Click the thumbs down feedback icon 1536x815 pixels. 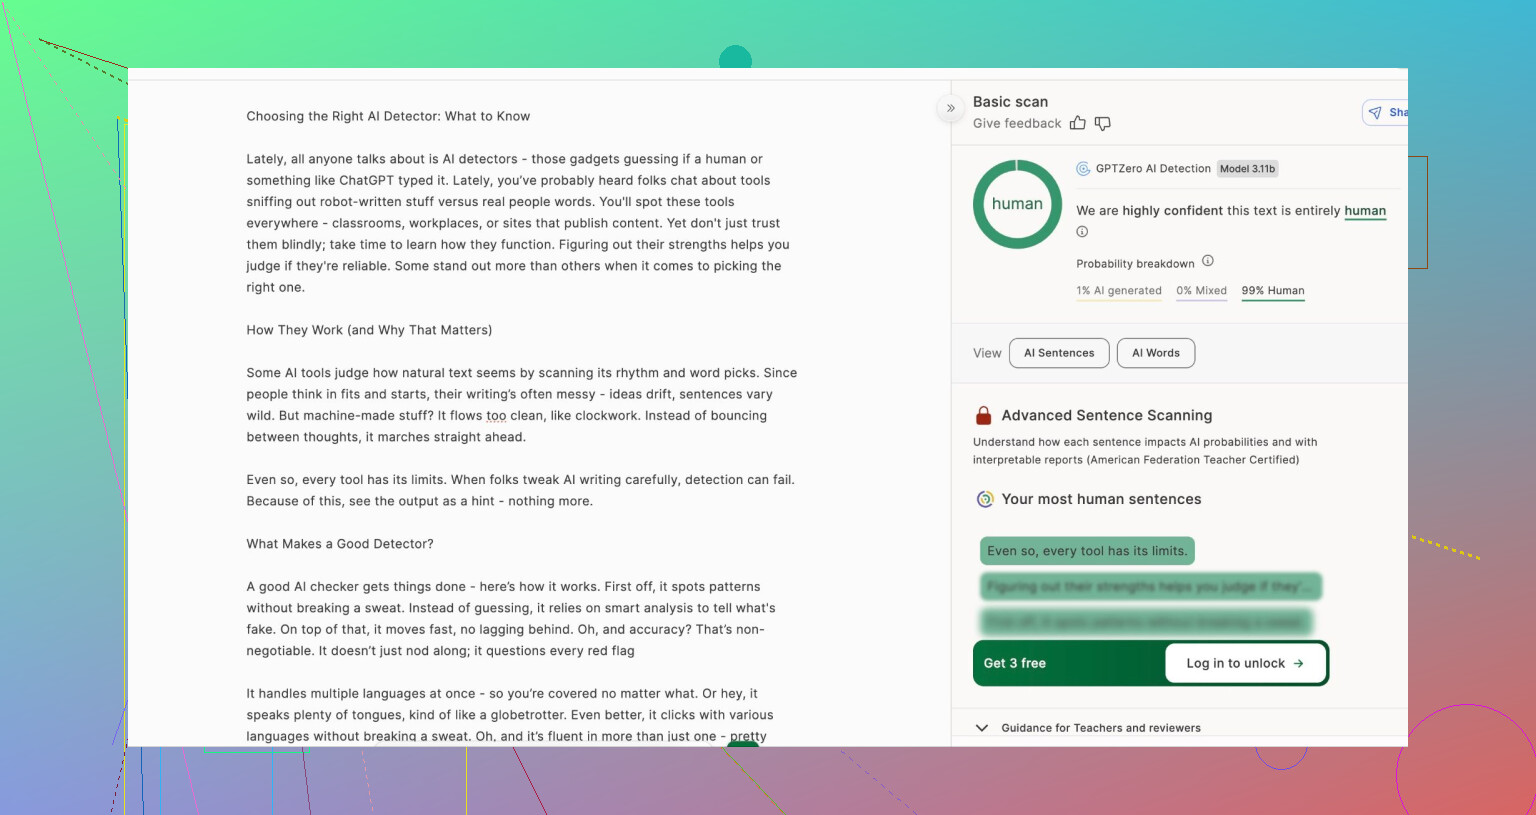pyautogui.click(x=1103, y=123)
